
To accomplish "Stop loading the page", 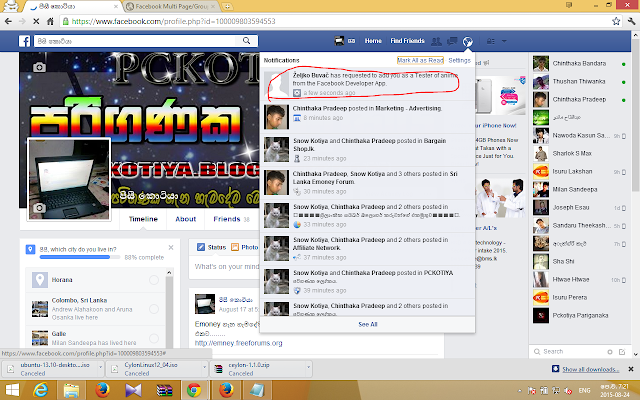I will 36,21.
